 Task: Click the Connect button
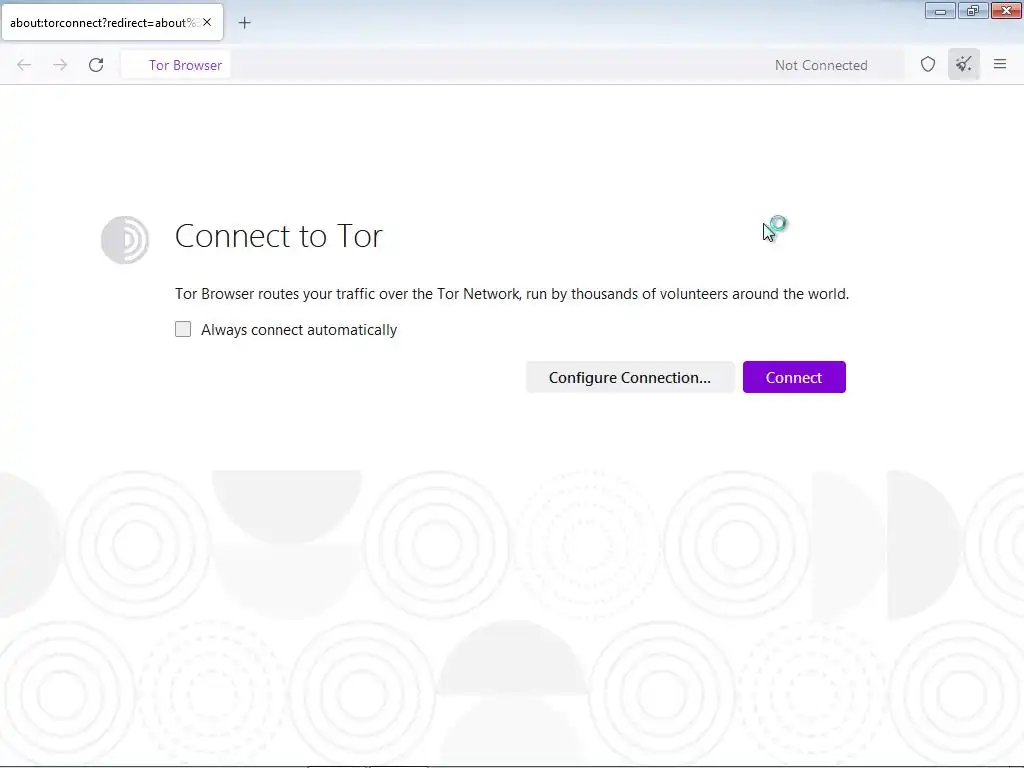pyautogui.click(x=793, y=377)
